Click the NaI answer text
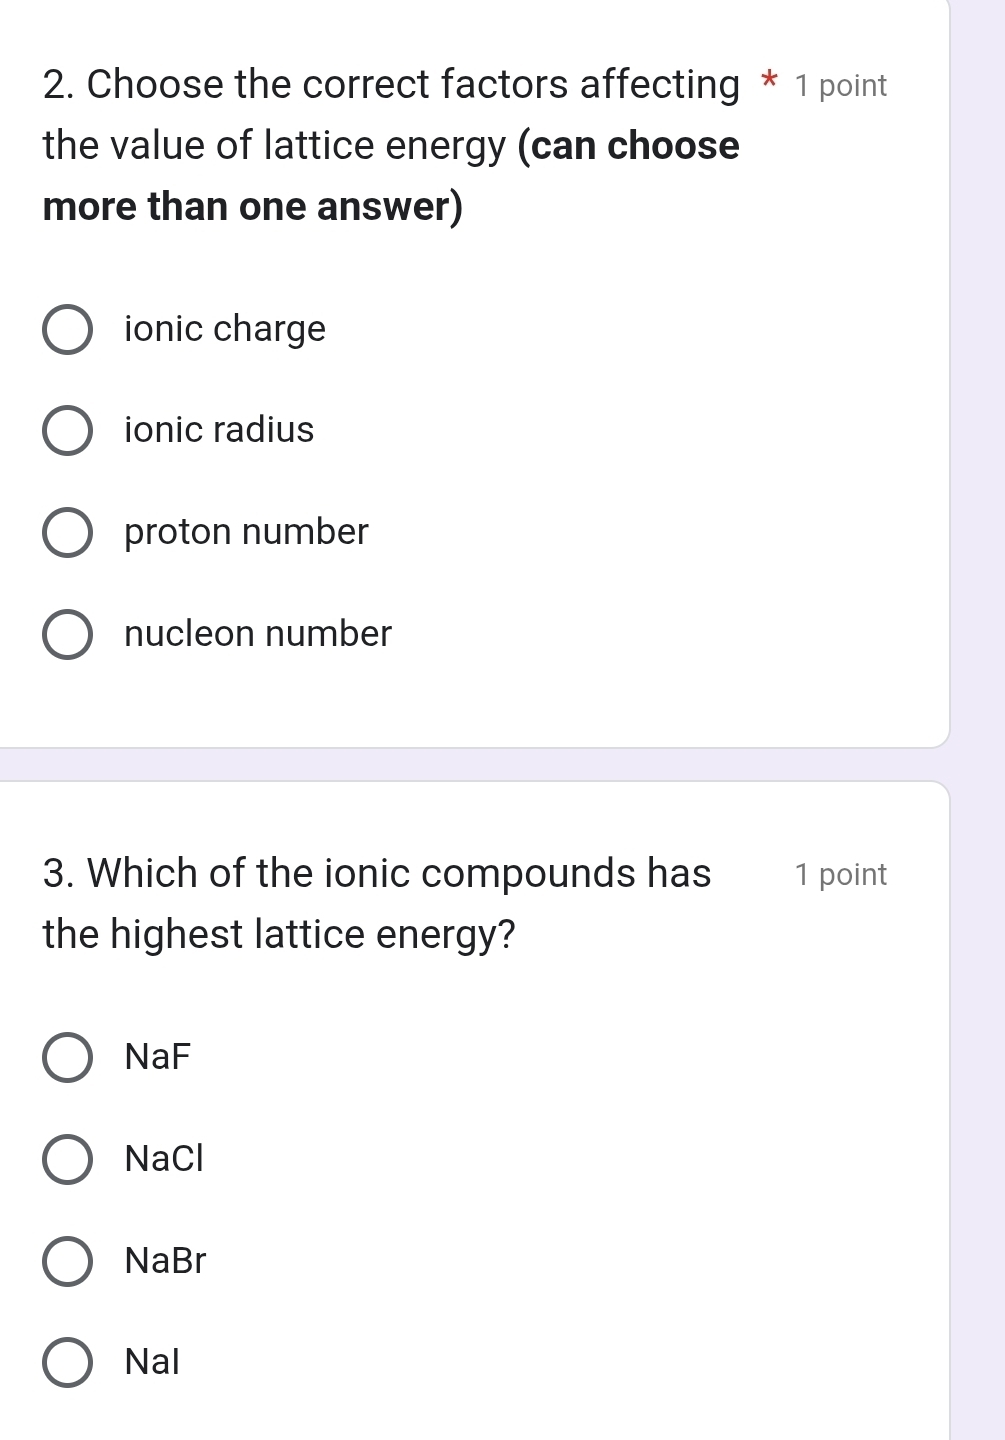Viewport: 1005px width, 1440px height. (152, 1361)
